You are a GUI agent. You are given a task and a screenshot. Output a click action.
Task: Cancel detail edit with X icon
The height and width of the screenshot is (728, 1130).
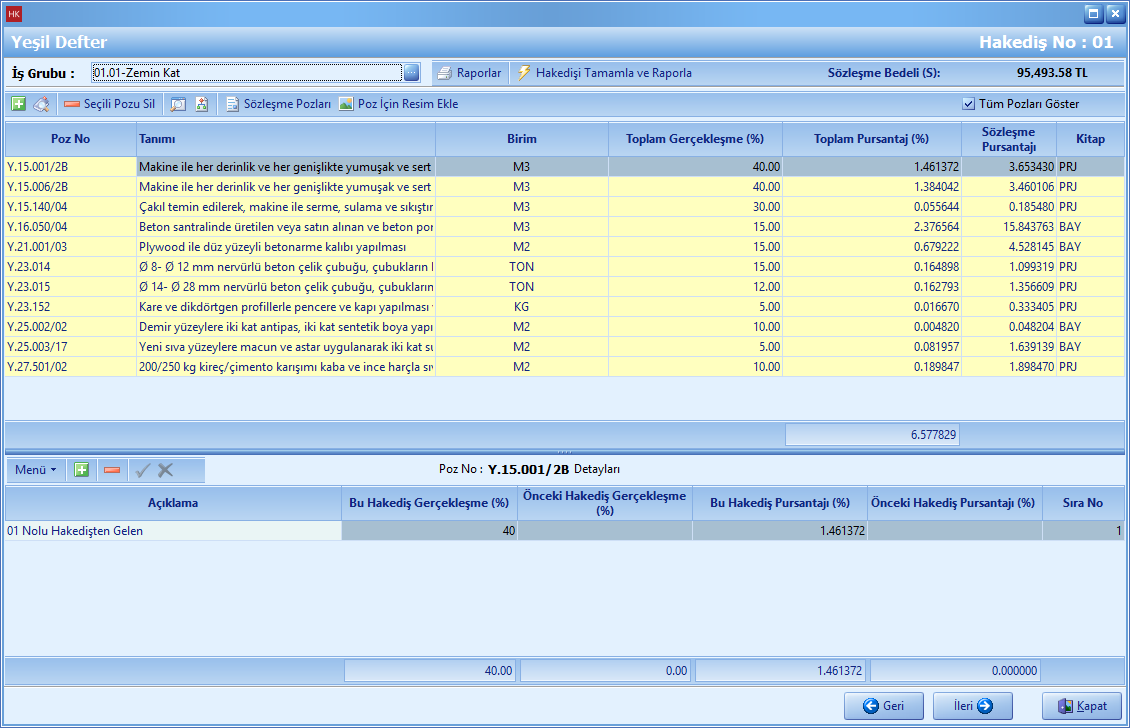(166, 469)
